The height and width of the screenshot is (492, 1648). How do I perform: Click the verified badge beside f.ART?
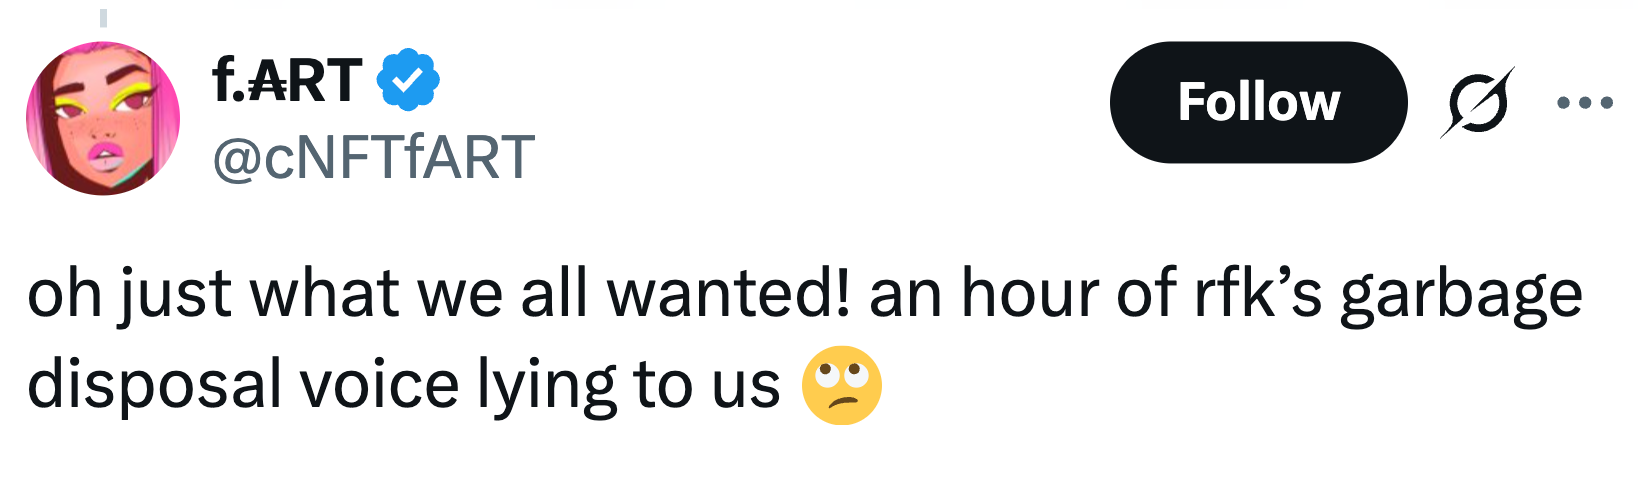pyautogui.click(x=407, y=80)
